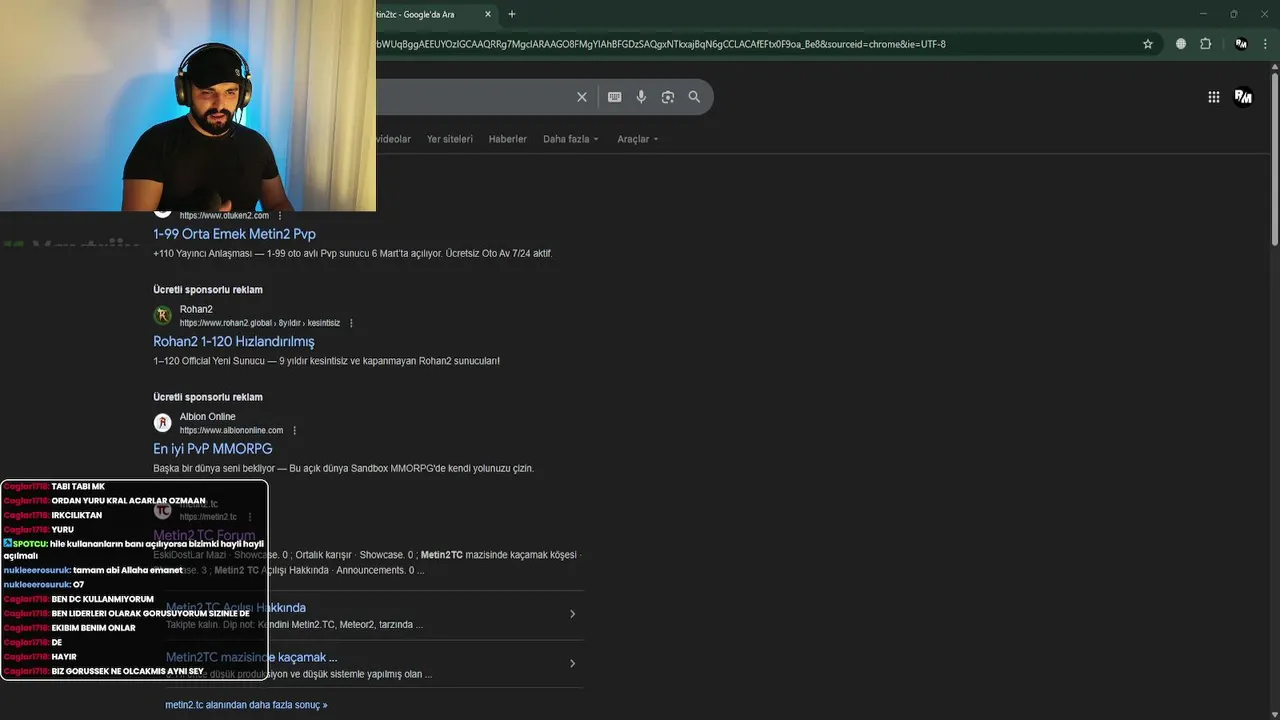The width and height of the screenshot is (1280, 720).
Task: Click the Rohan2 advertiser name
Action: click(196, 309)
